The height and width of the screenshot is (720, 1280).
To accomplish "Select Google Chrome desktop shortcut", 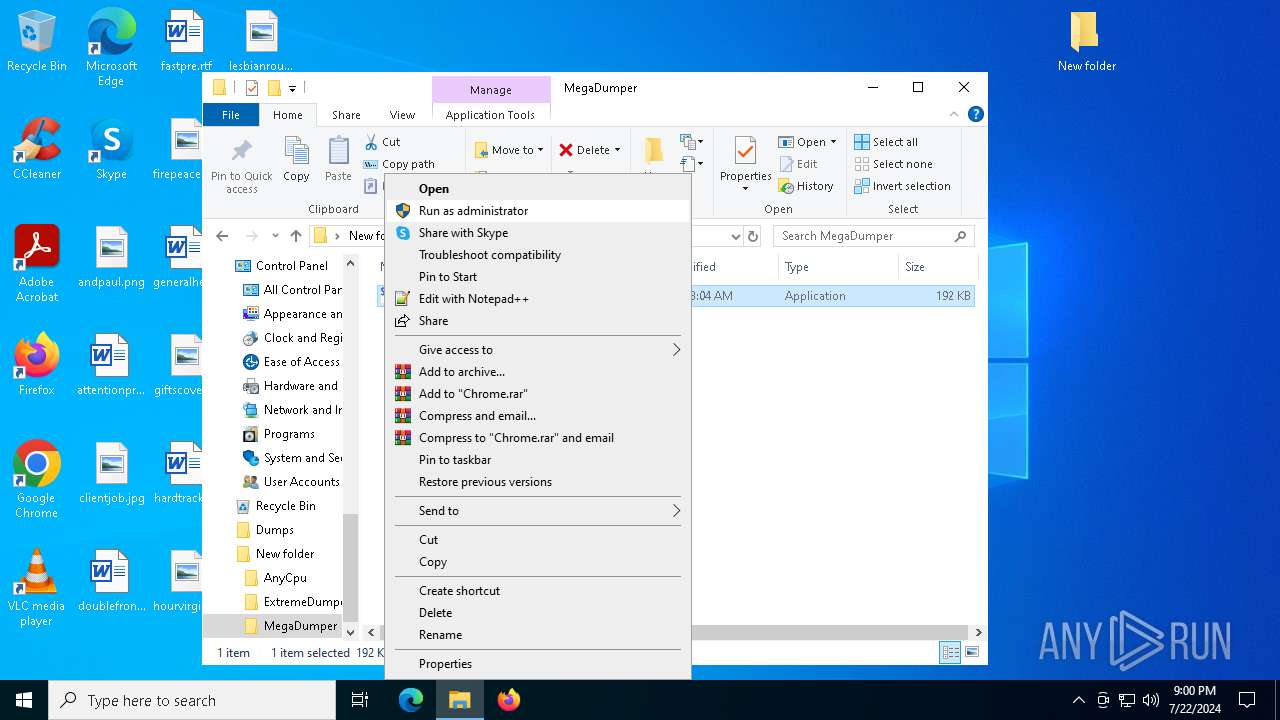I will pos(37,480).
